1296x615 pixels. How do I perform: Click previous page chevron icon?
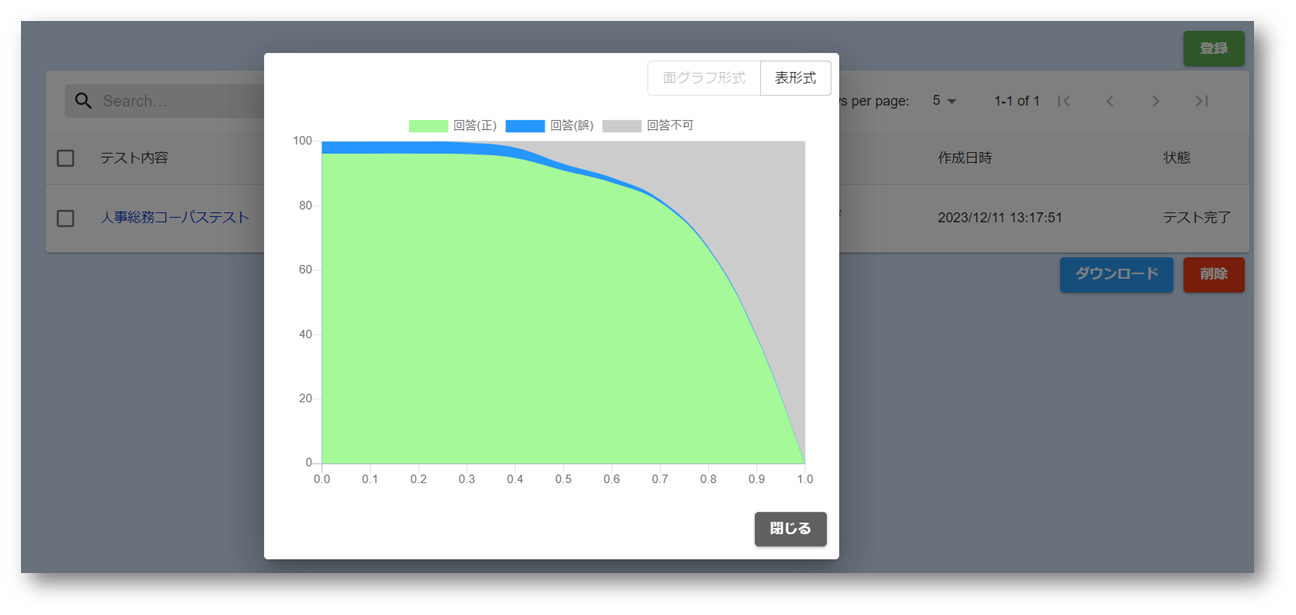(x=1110, y=101)
